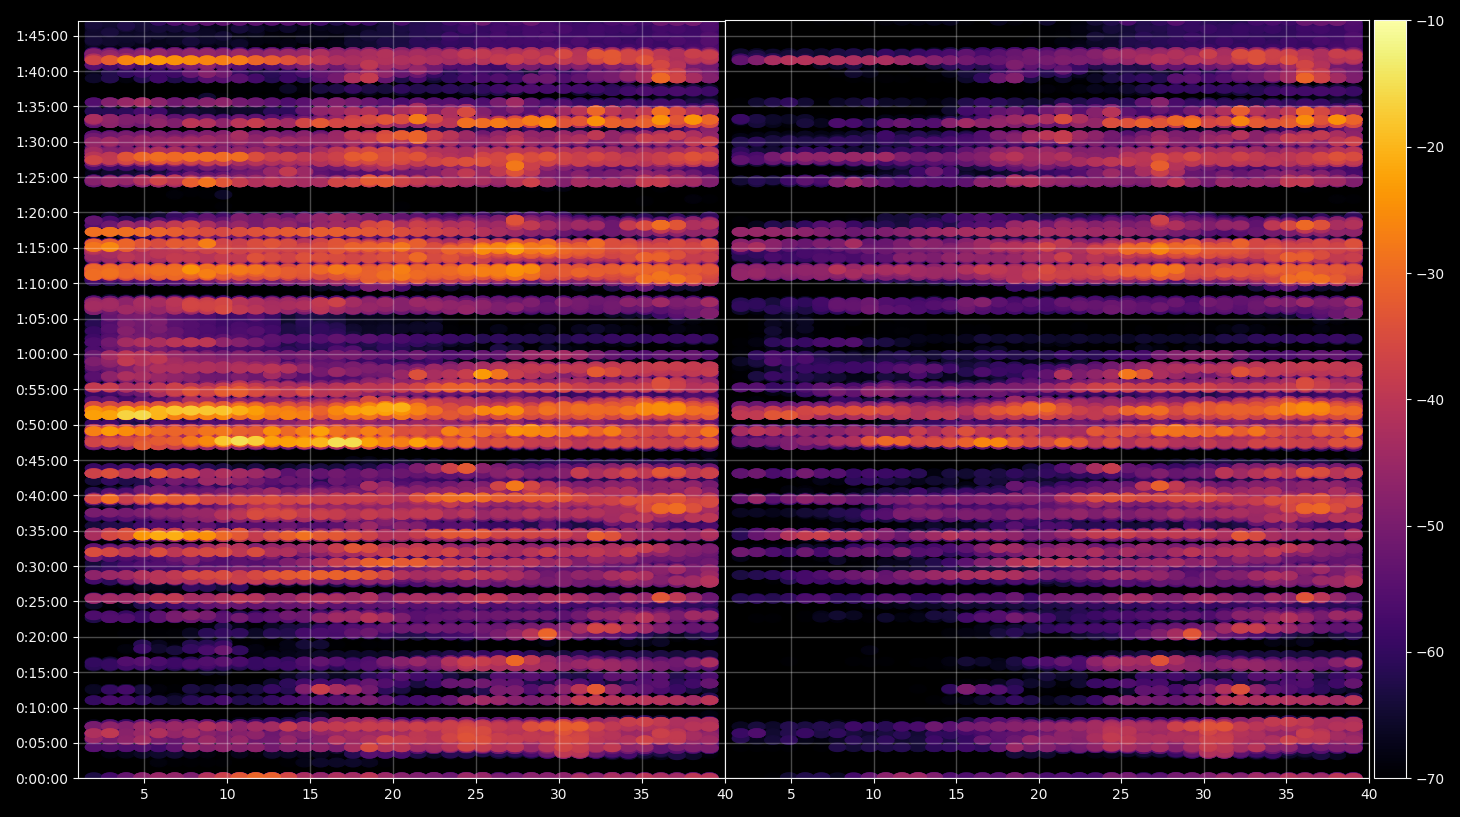This screenshot has width=1460, height=817.
Task: Click the −30 colorbar label
Action: (1430, 273)
